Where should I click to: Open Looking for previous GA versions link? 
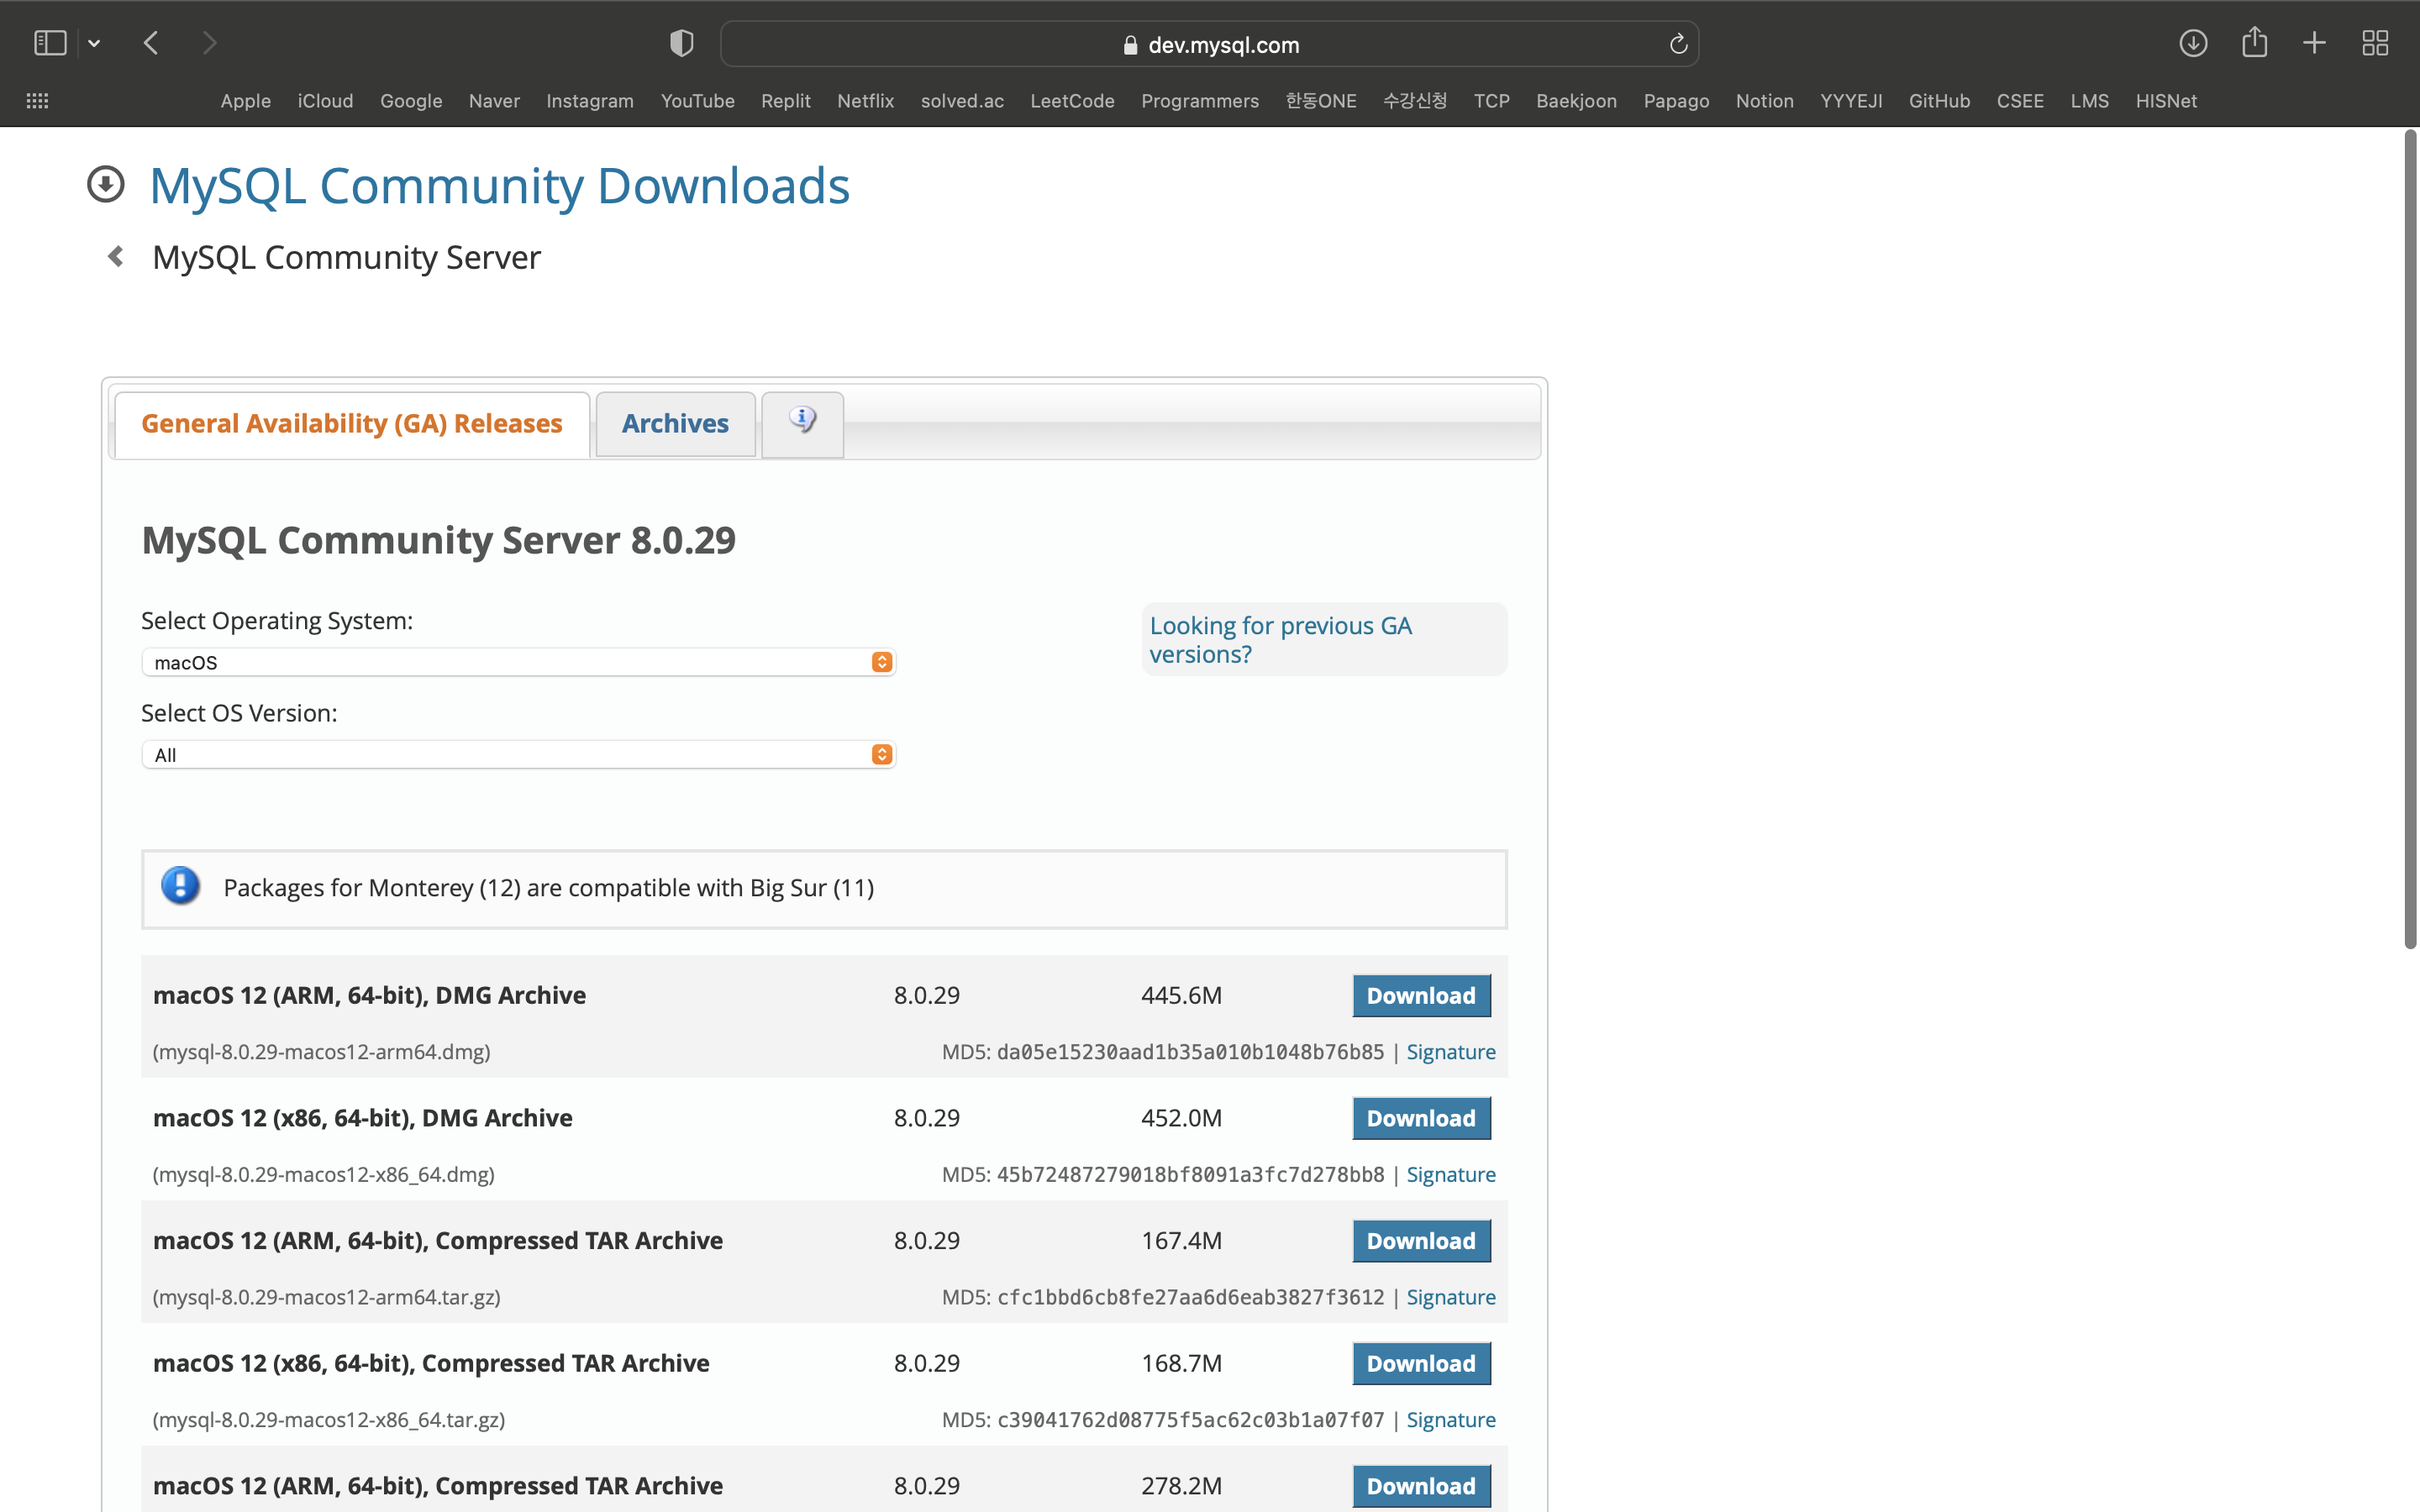[1280, 639]
